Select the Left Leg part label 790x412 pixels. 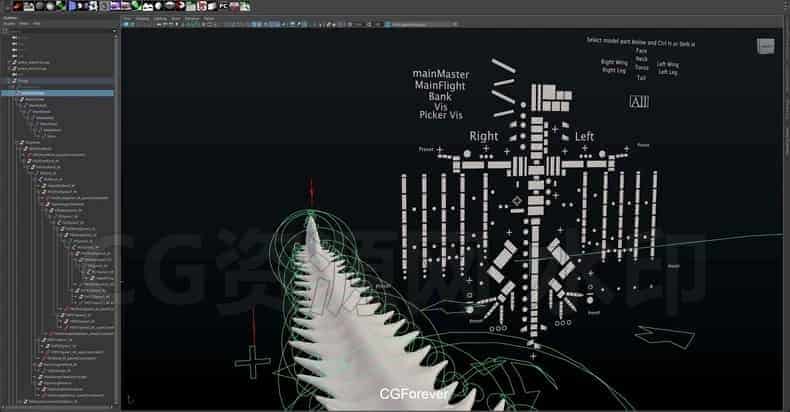pos(668,72)
